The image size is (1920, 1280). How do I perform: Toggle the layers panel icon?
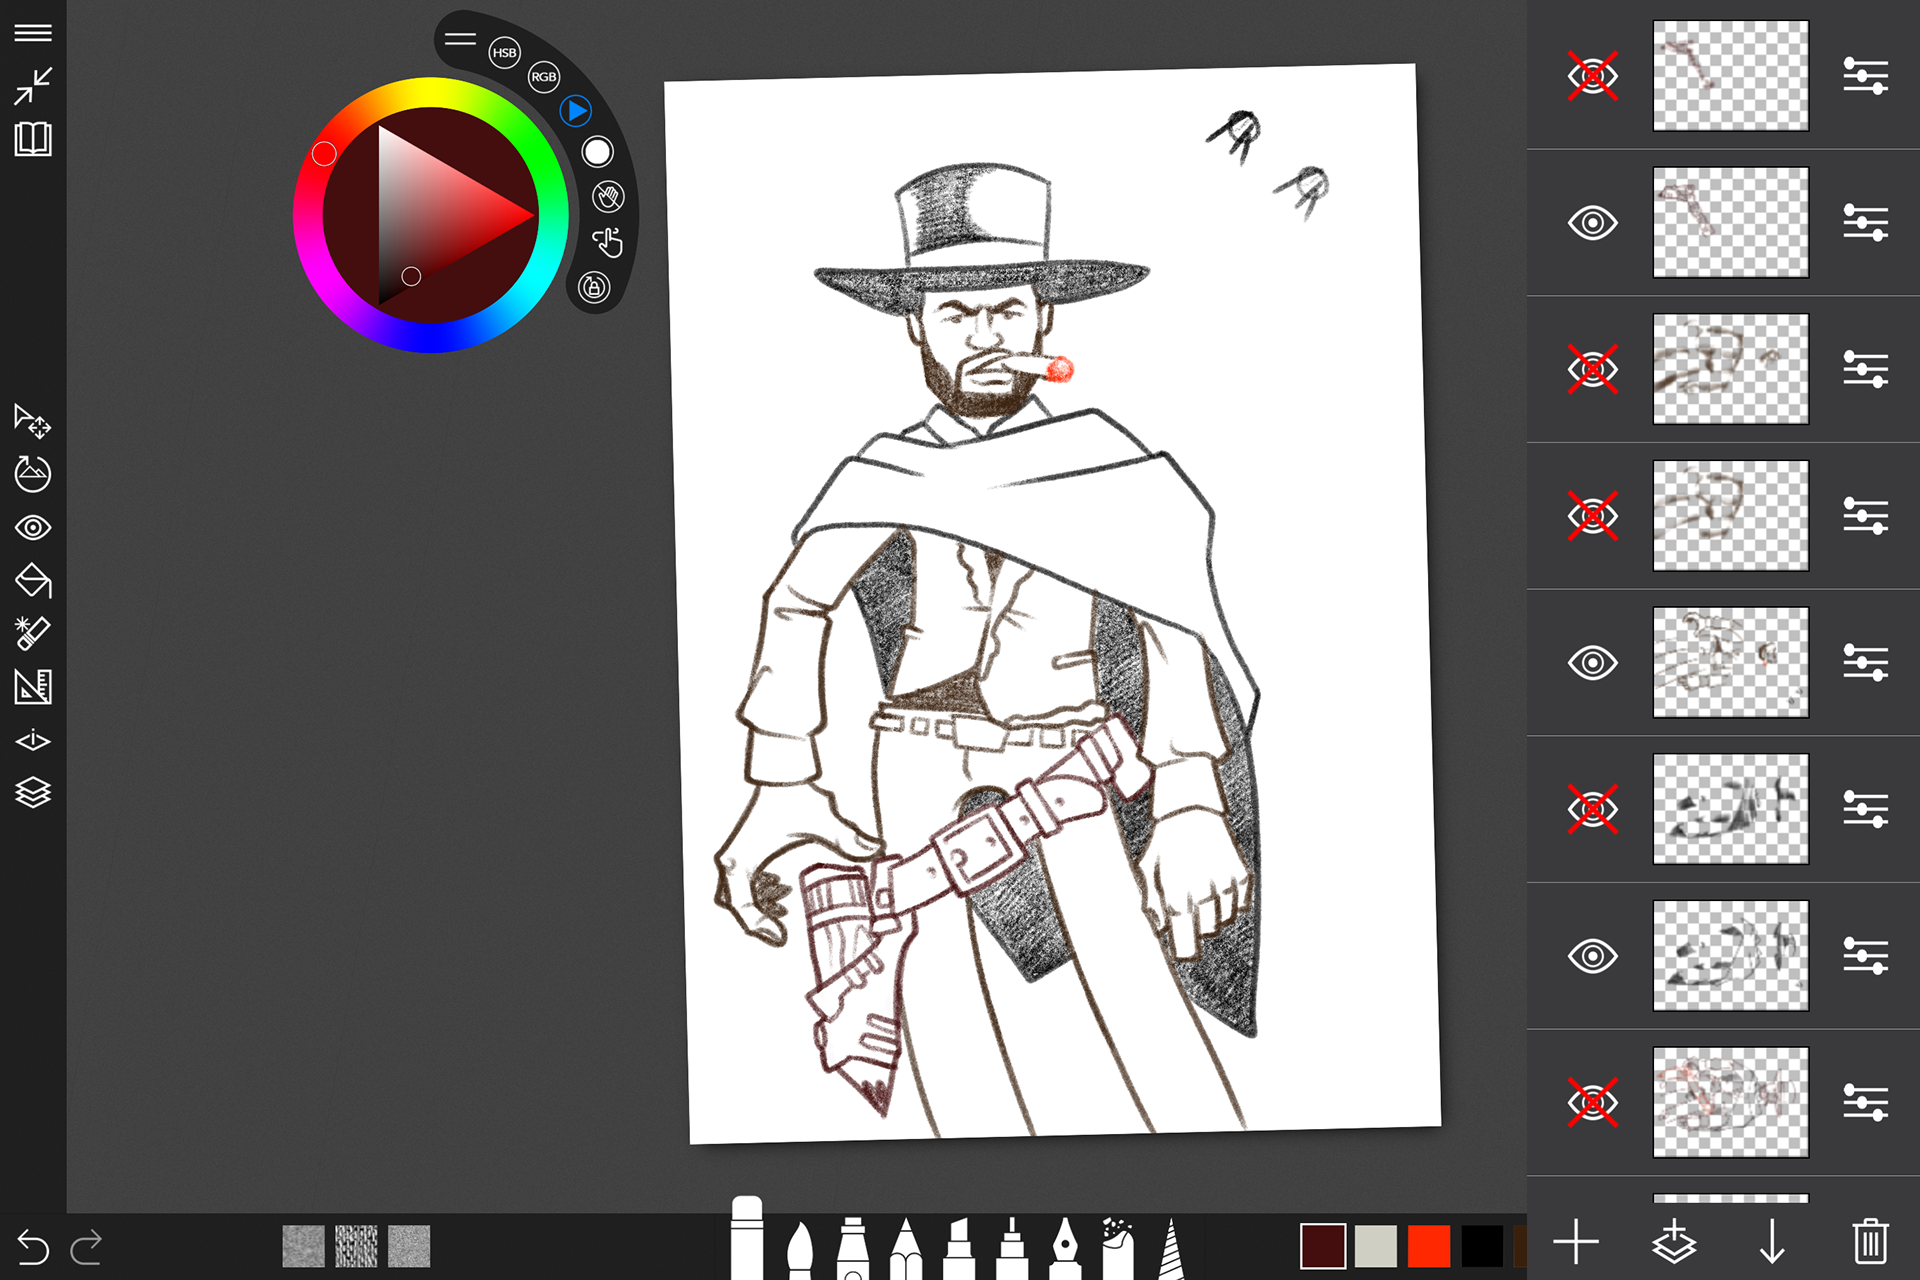[33, 792]
